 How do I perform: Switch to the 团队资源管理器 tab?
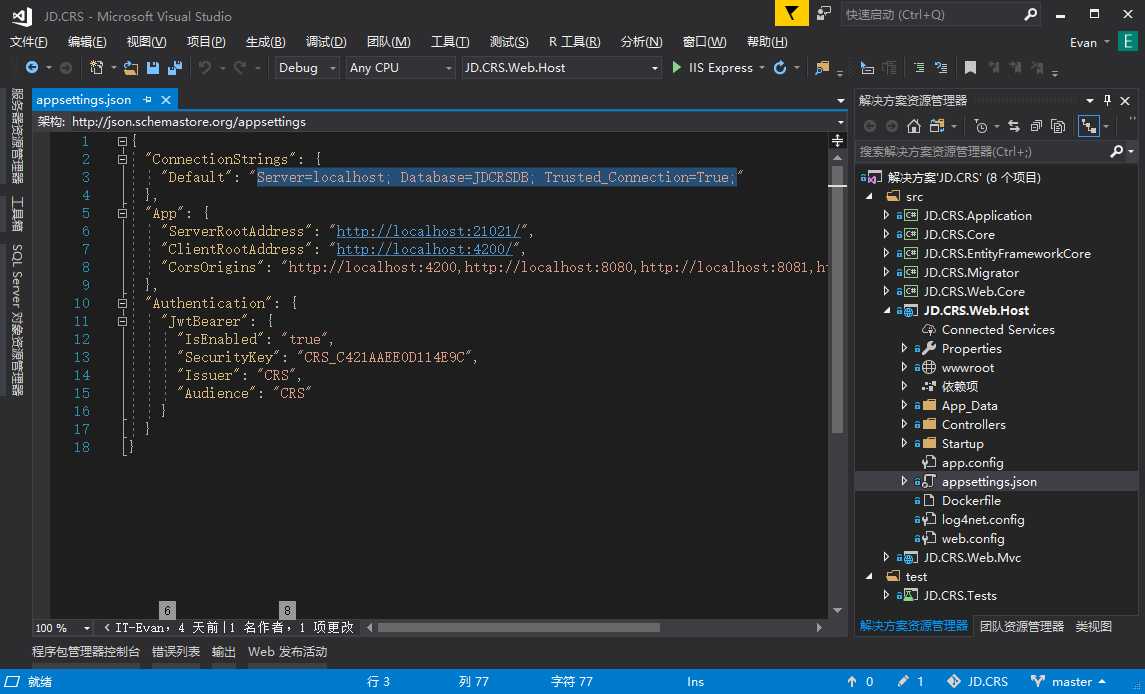coord(1021,626)
